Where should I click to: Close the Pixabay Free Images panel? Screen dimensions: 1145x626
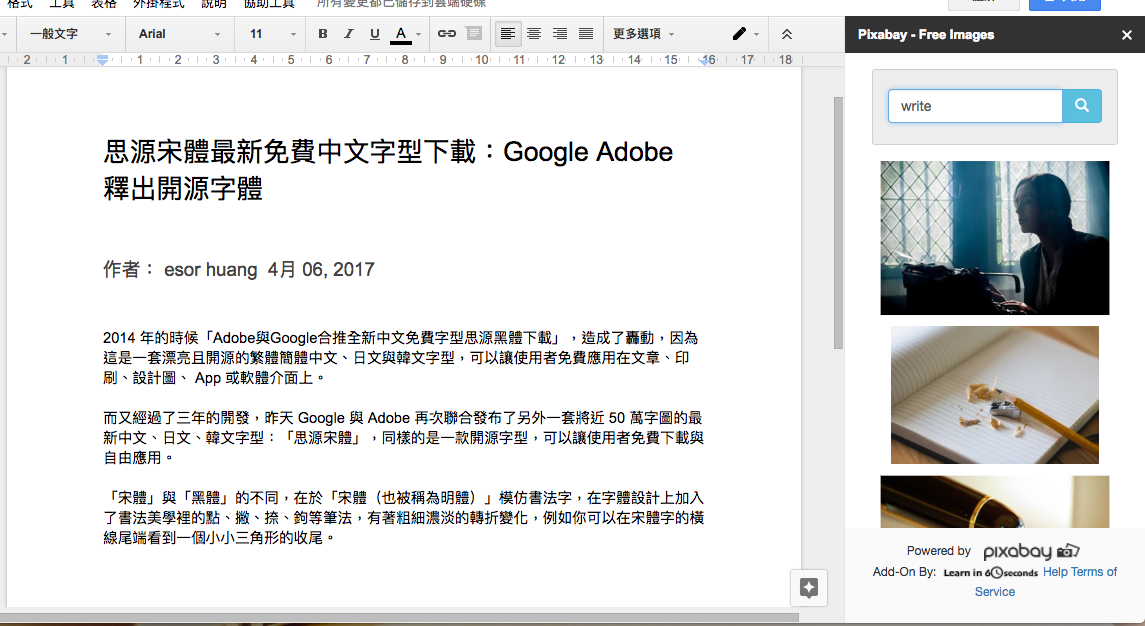pos(1127,35)
